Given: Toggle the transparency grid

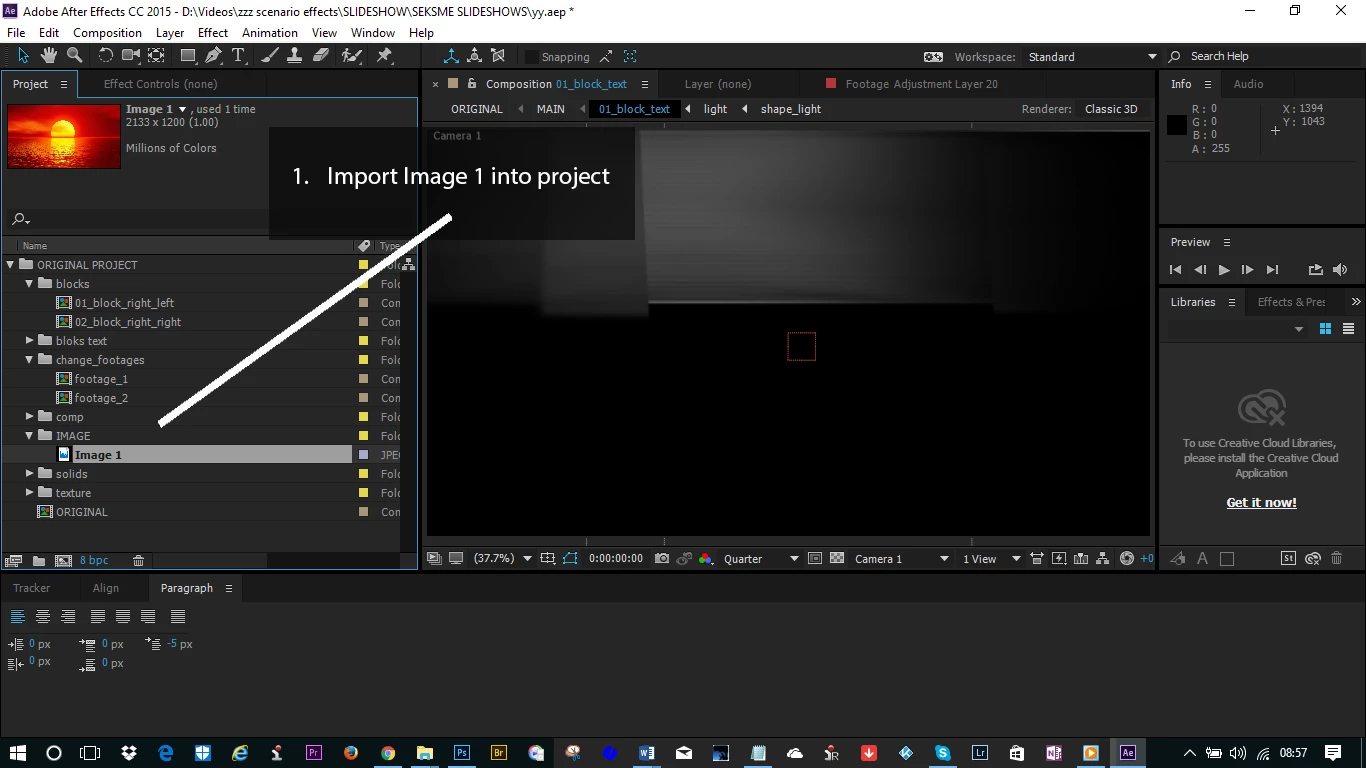Looking at the screenshot, I should 838,559.
